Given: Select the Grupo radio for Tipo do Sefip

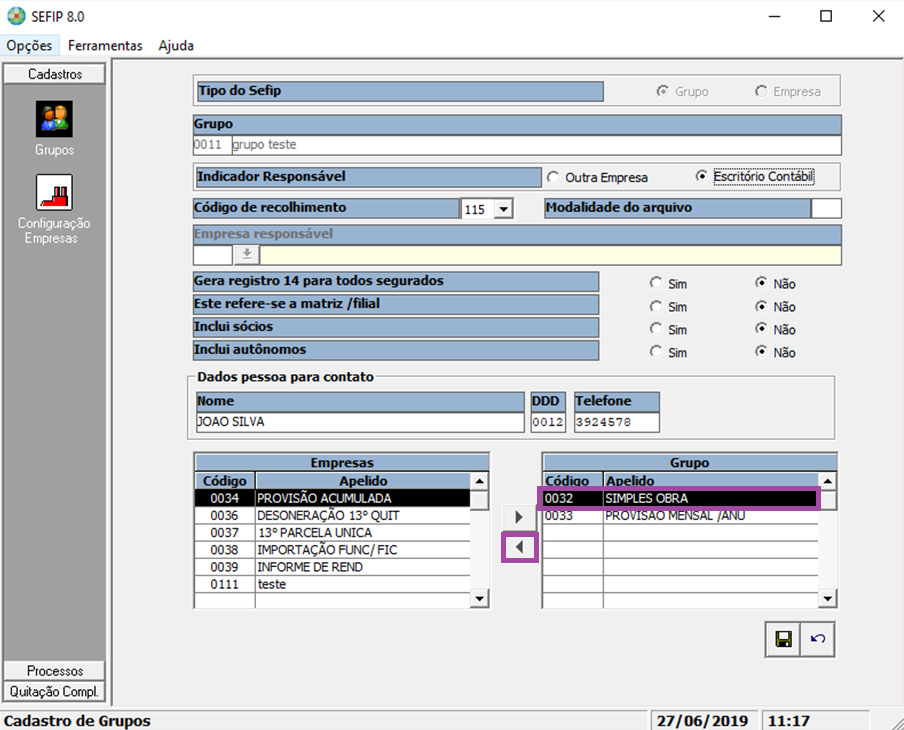Looking at the screenshot, I should coord(662,91).
